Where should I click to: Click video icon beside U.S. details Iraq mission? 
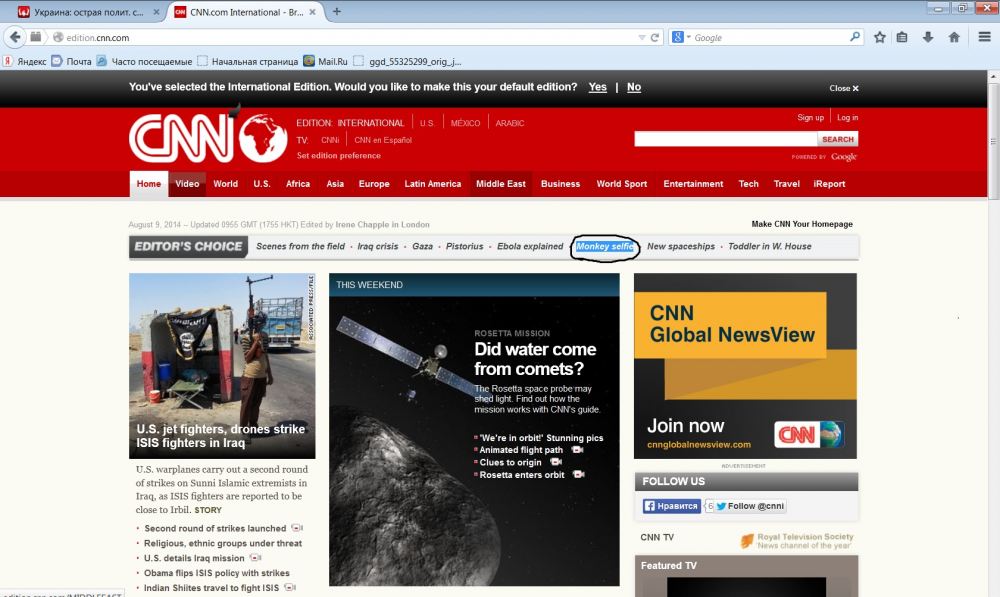pyautogui.click(x=255, y=557)
